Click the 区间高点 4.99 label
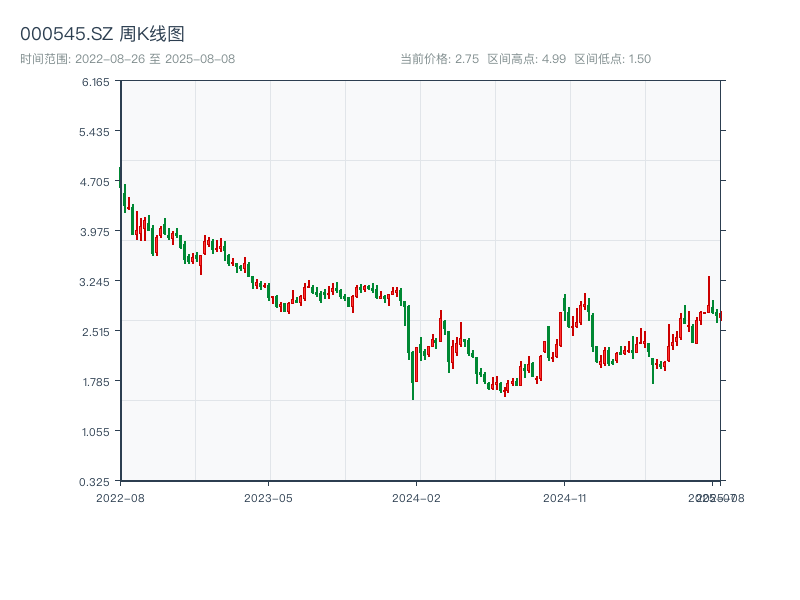The height and width of the screenshot is (600, 800). point(527,59)
